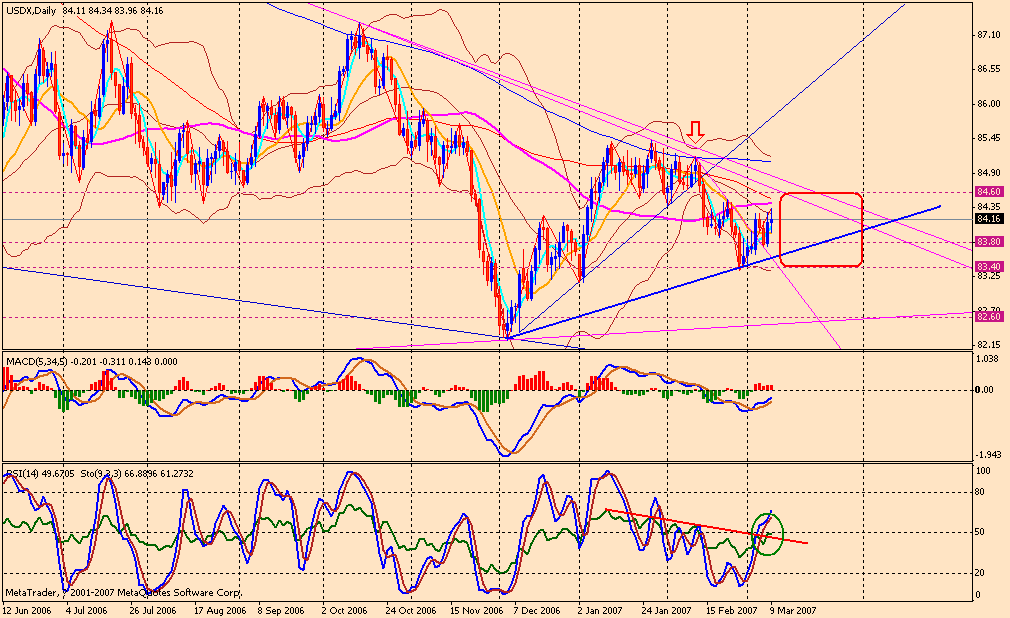This screenshot has height=618, width=1010.
Task: Click the MetaQuotes Software Corp copyright text
Action: [x=122, y=592]
